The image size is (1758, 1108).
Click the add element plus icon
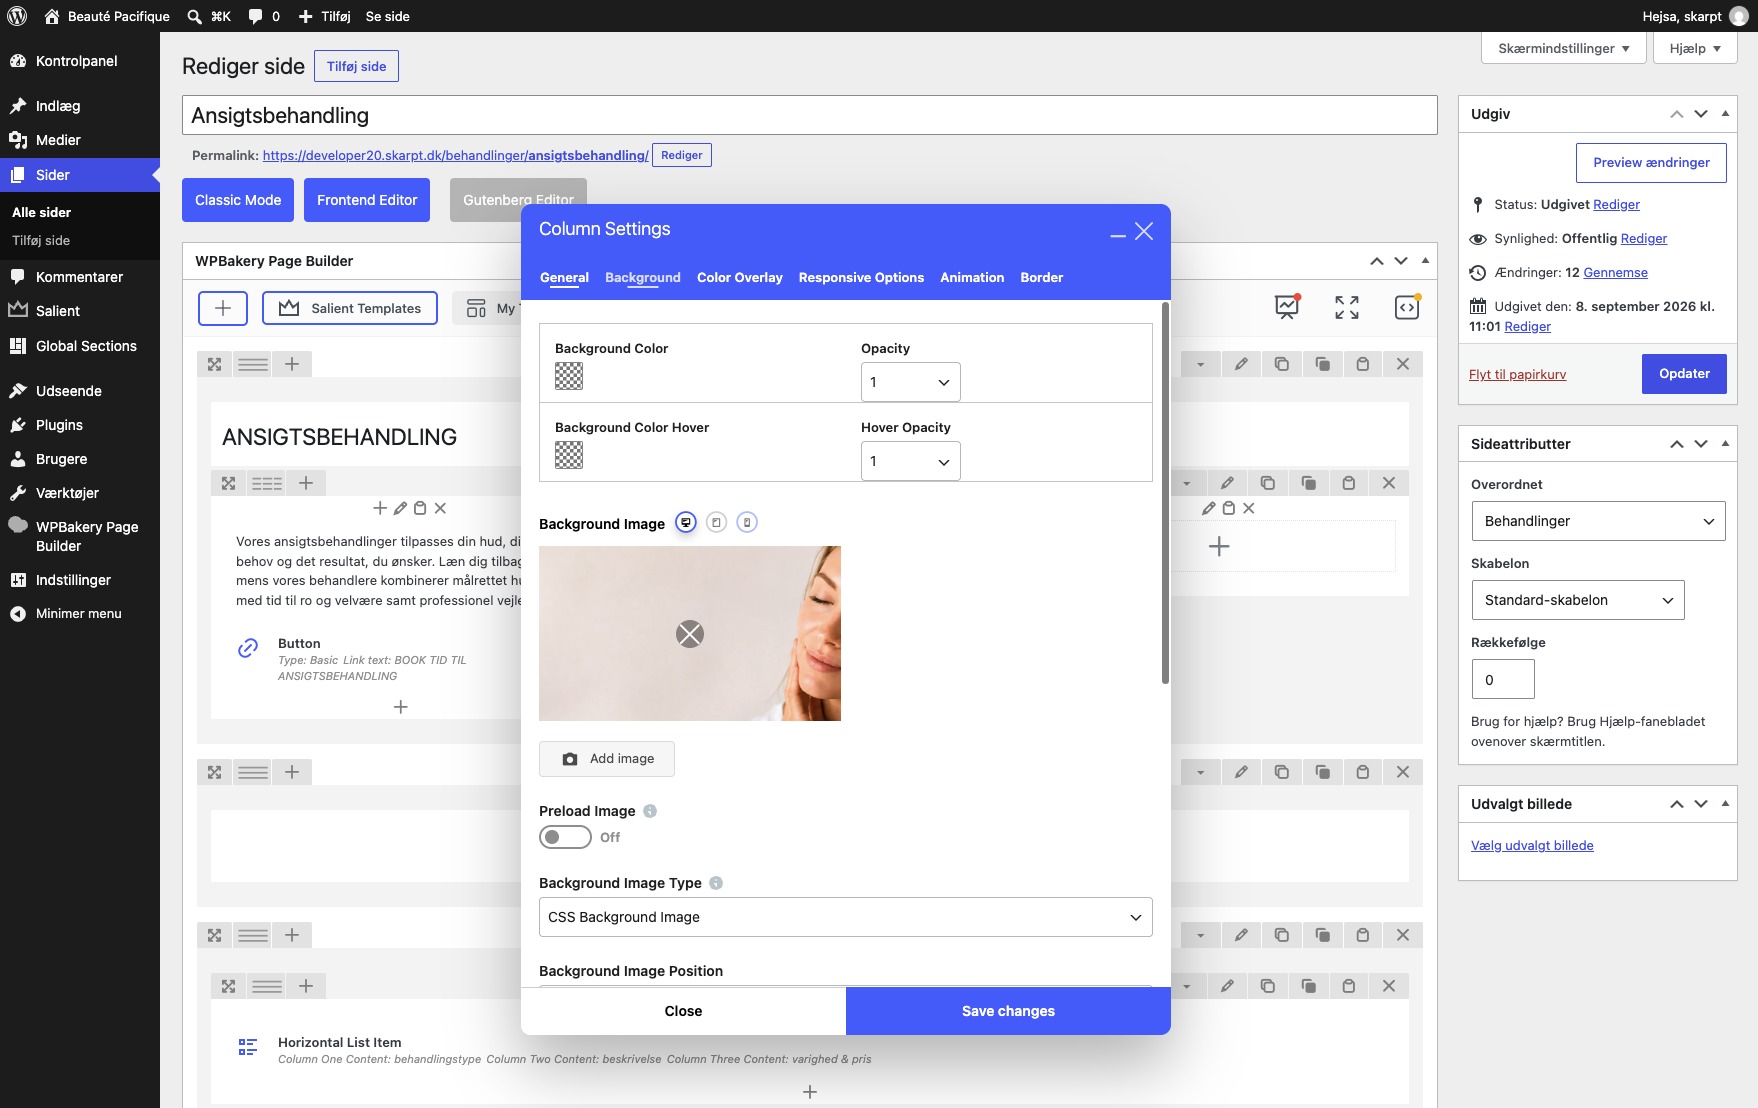223,308
